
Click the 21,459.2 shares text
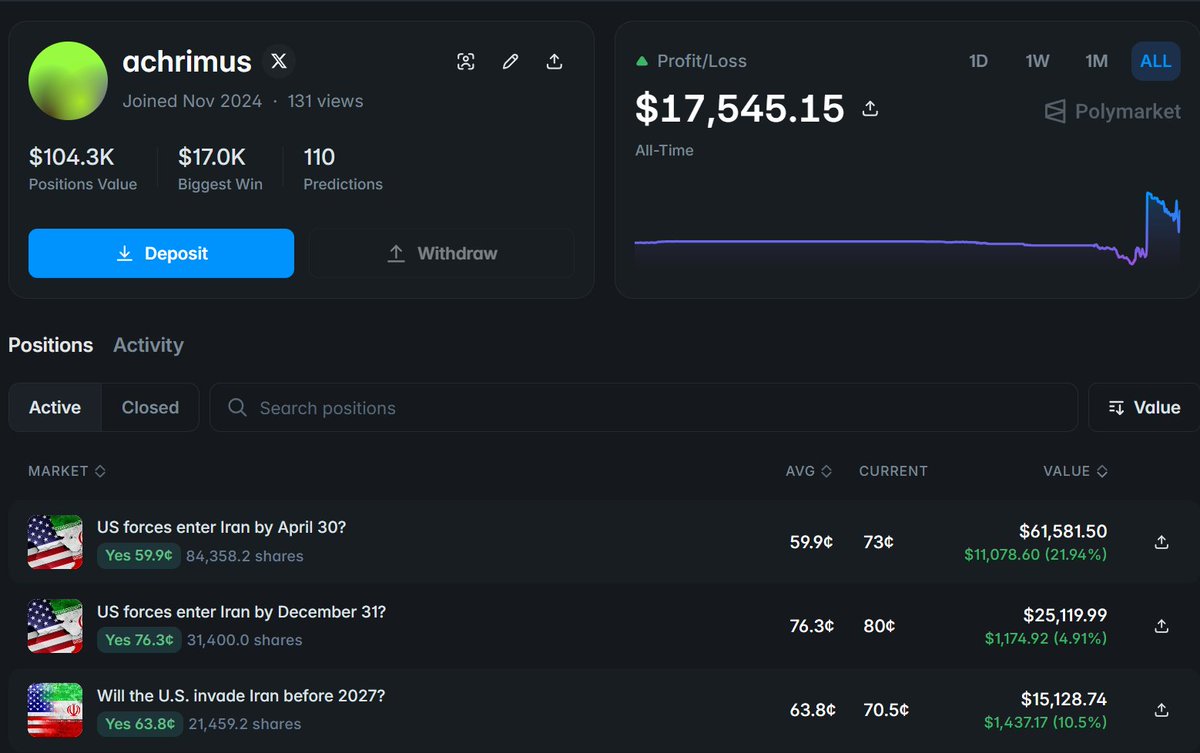[243, 724]
